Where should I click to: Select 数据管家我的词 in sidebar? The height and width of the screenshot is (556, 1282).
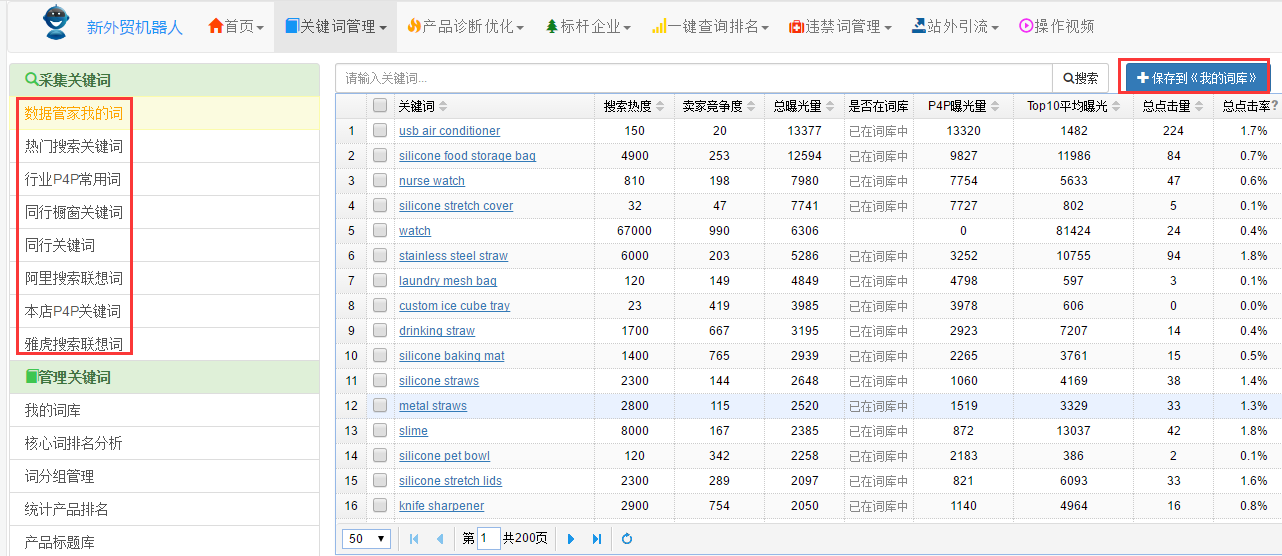[165, 114]
